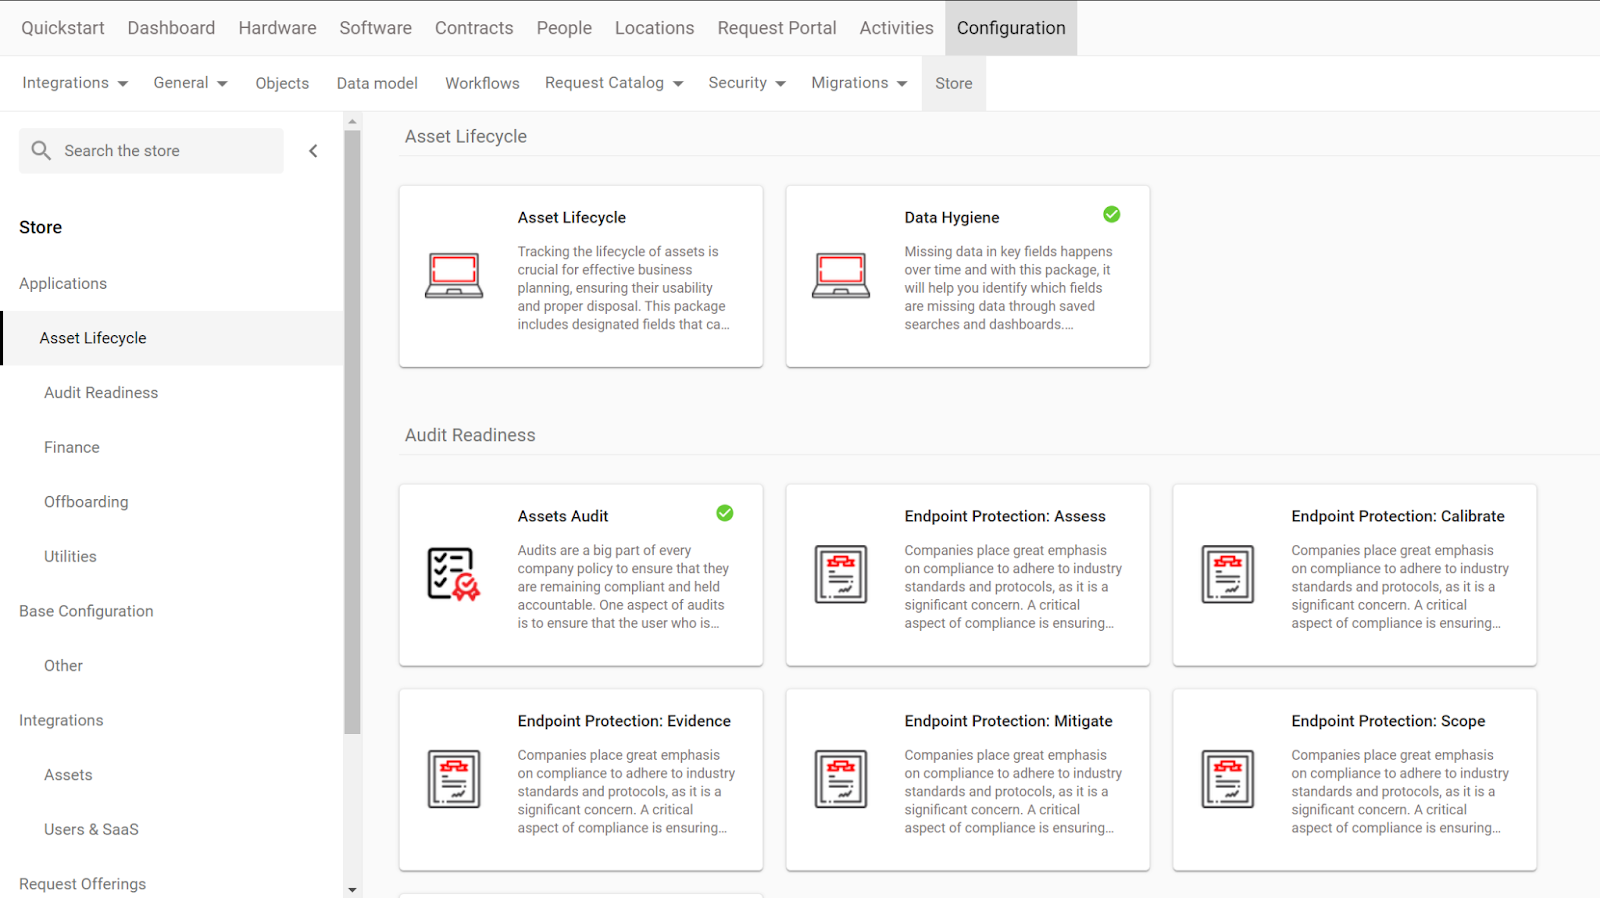This screenshot has width=1600, height=898.
Task: Click the green checkmark on Data Hygiene
Action: [1111, 215]
